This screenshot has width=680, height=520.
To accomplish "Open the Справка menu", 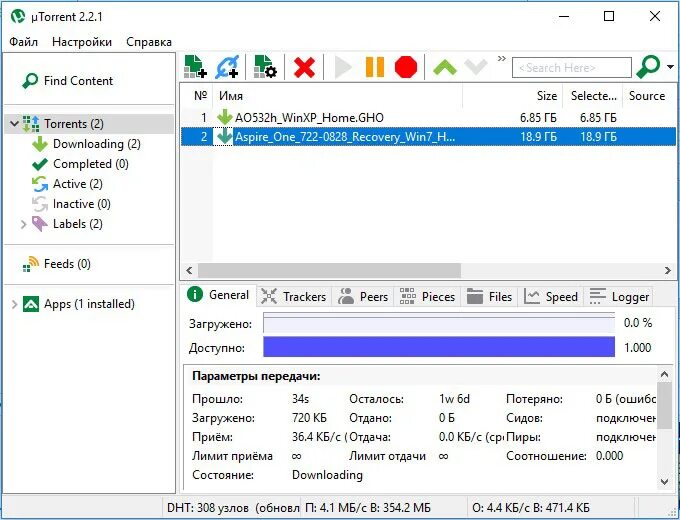I will pyautogui.click(x=149, y=42).
